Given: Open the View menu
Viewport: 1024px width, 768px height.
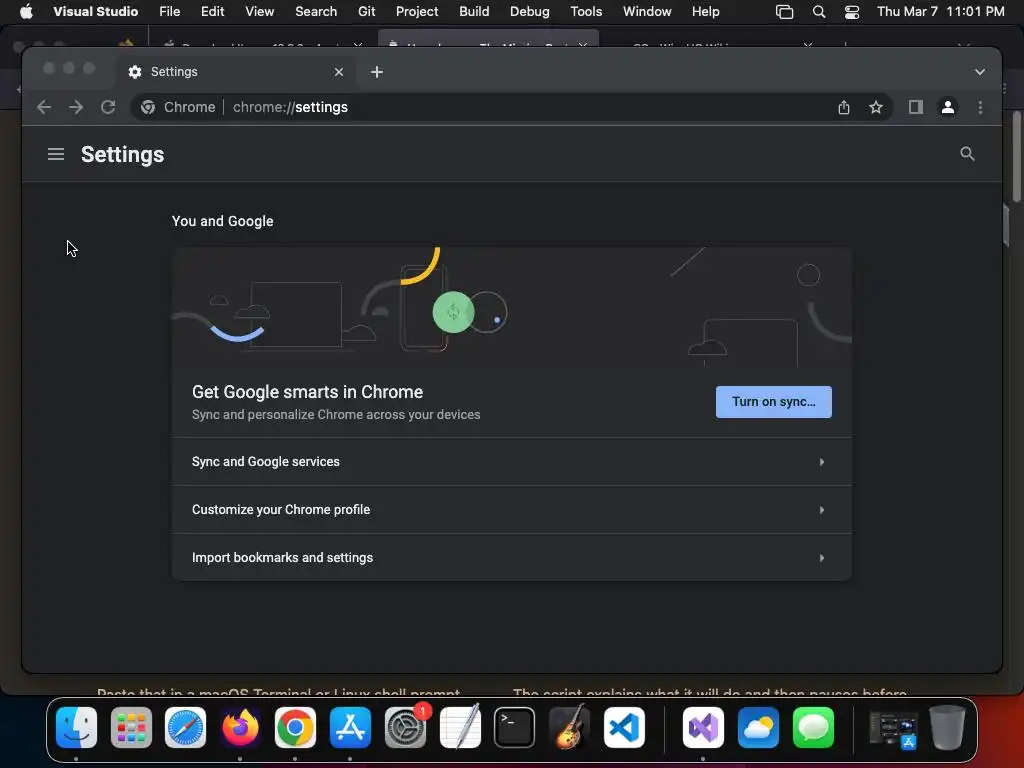Looking at the screenshot, I should 259,11.
